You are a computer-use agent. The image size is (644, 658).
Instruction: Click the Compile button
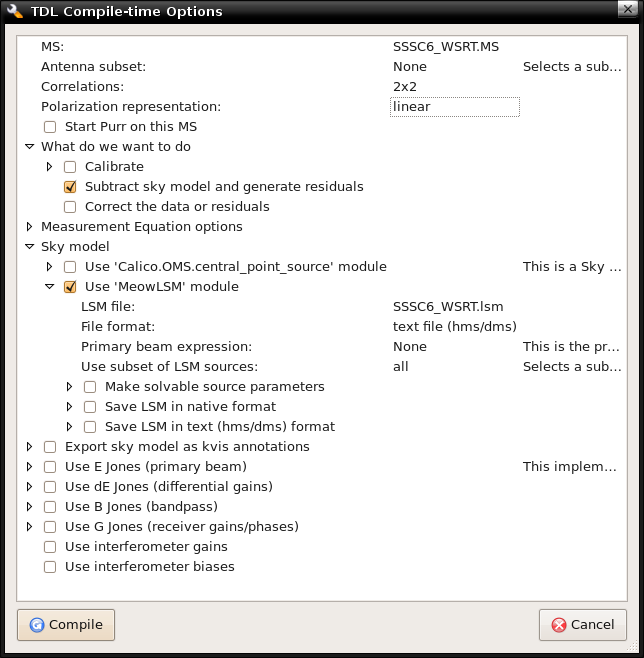(66, 624)
